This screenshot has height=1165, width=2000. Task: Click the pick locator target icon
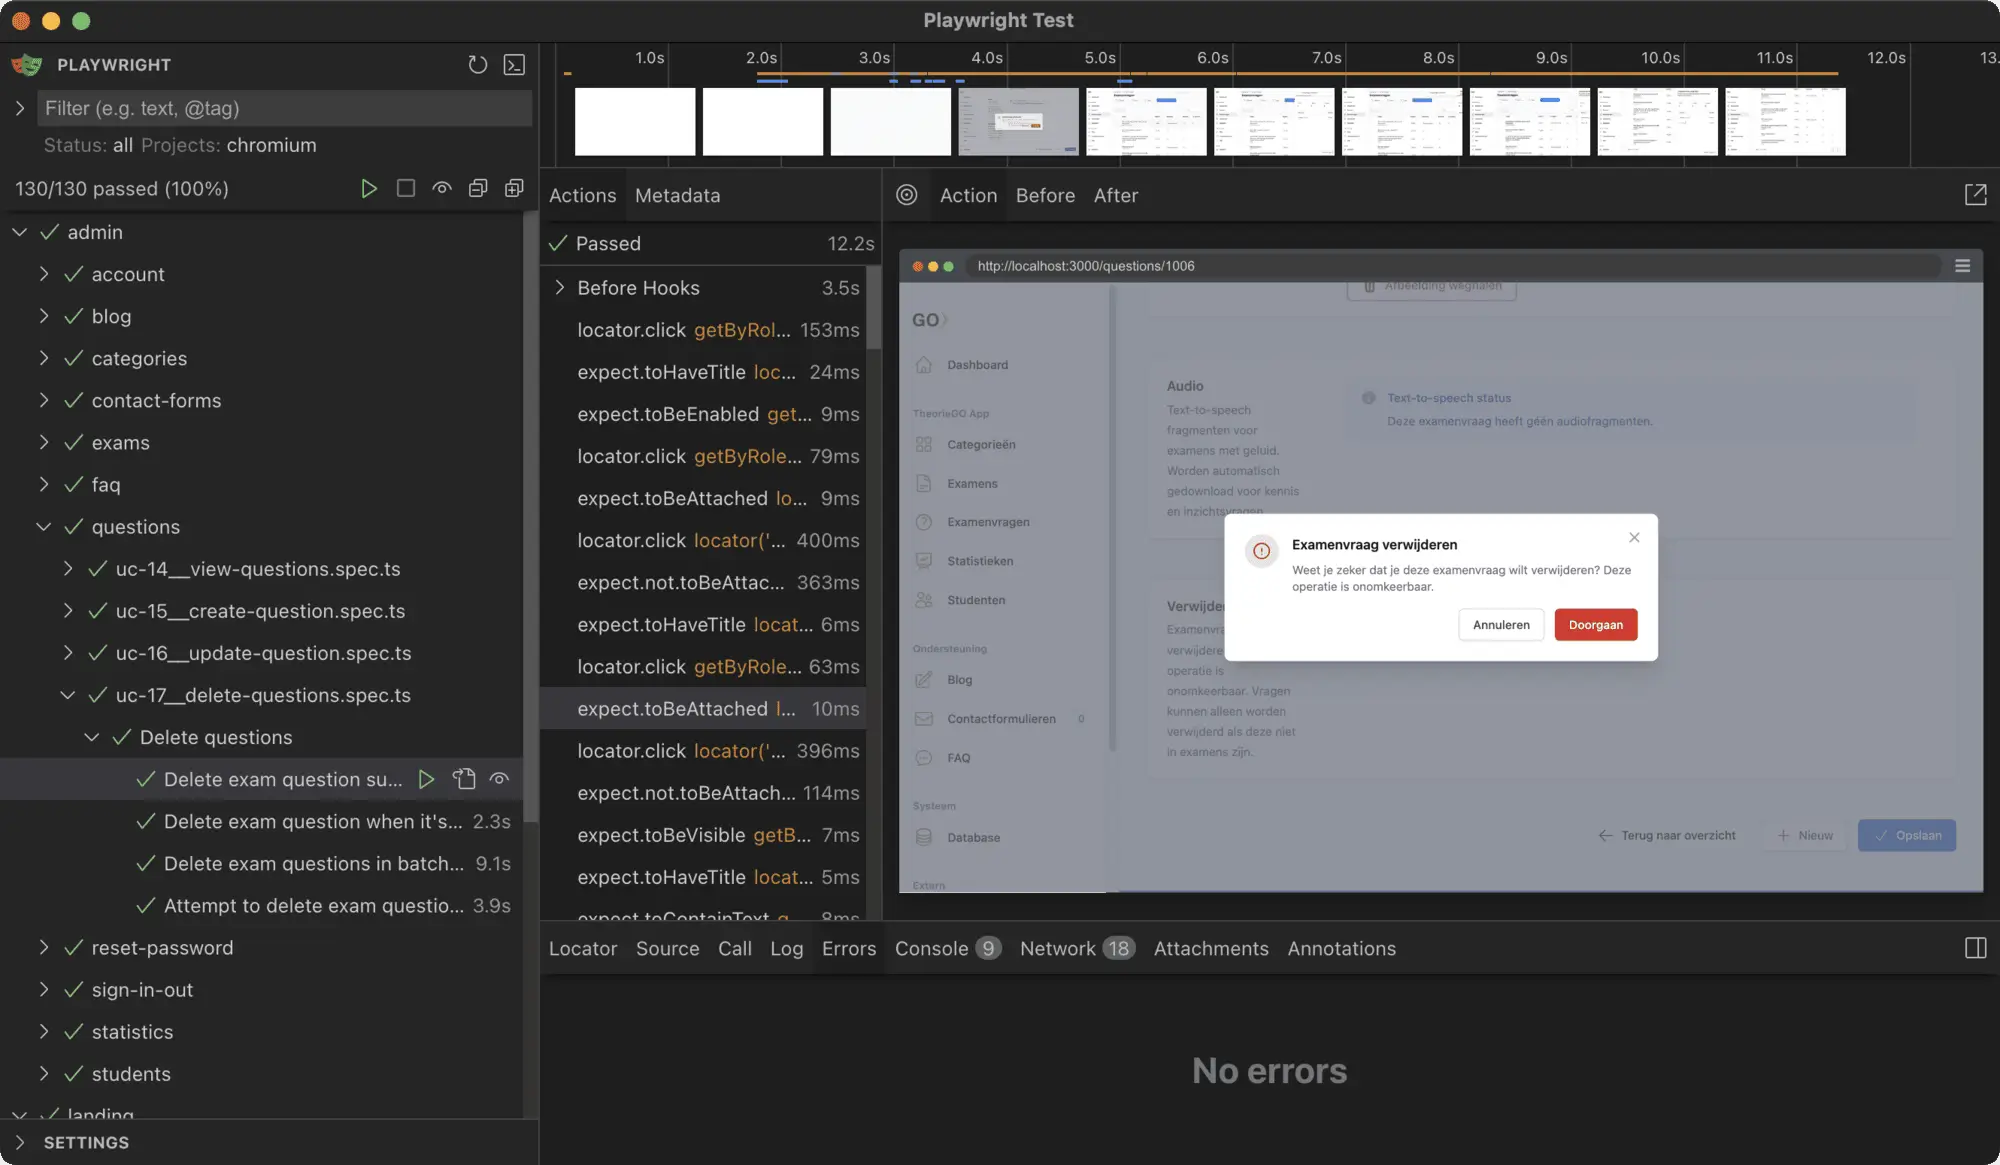tap(907, 195)
